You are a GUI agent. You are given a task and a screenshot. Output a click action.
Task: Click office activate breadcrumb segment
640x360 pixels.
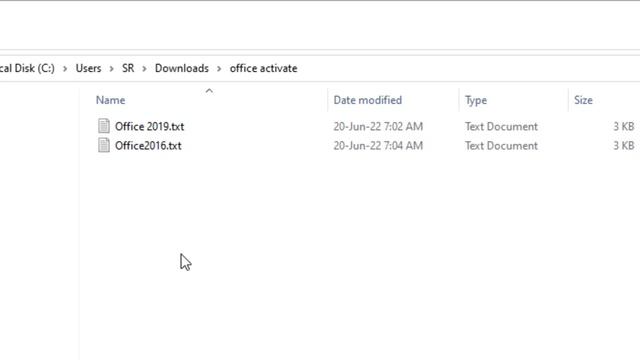pyautogui.click(x=263, y=68)
